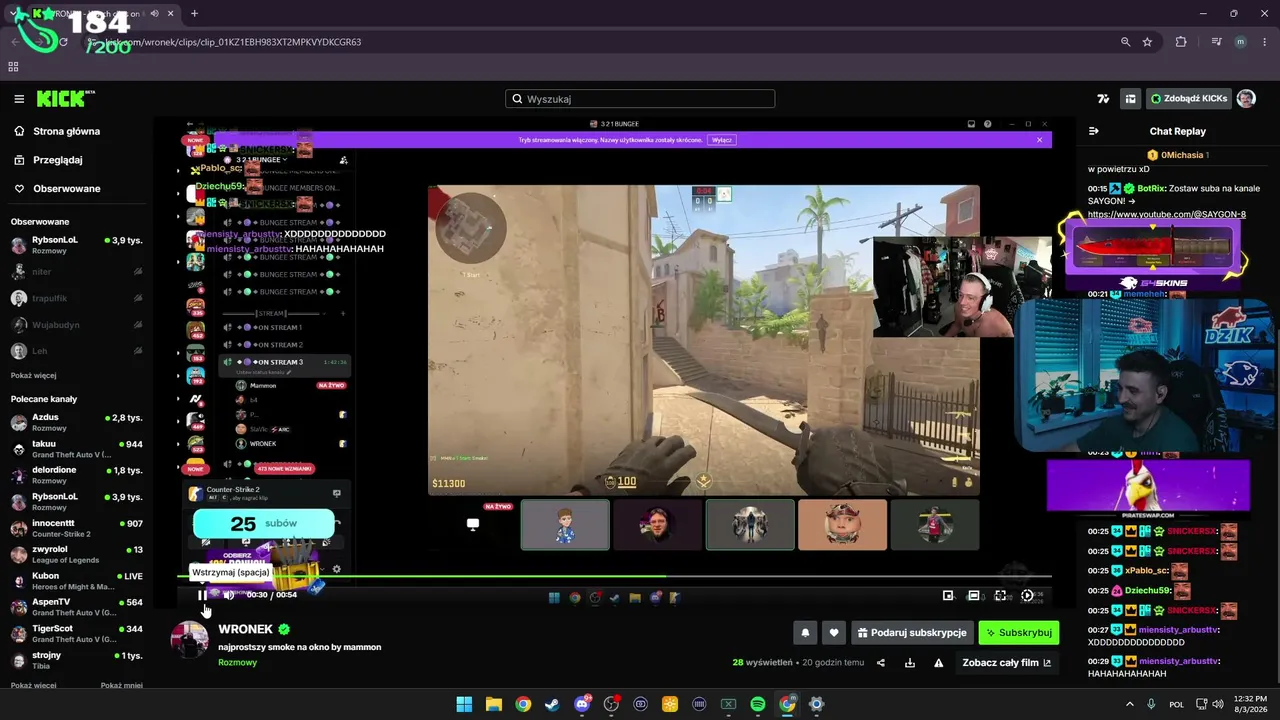Open the 7TV extension icon
The width and height of the screenshot is (1280, 720).
[x=1103, y=99]
